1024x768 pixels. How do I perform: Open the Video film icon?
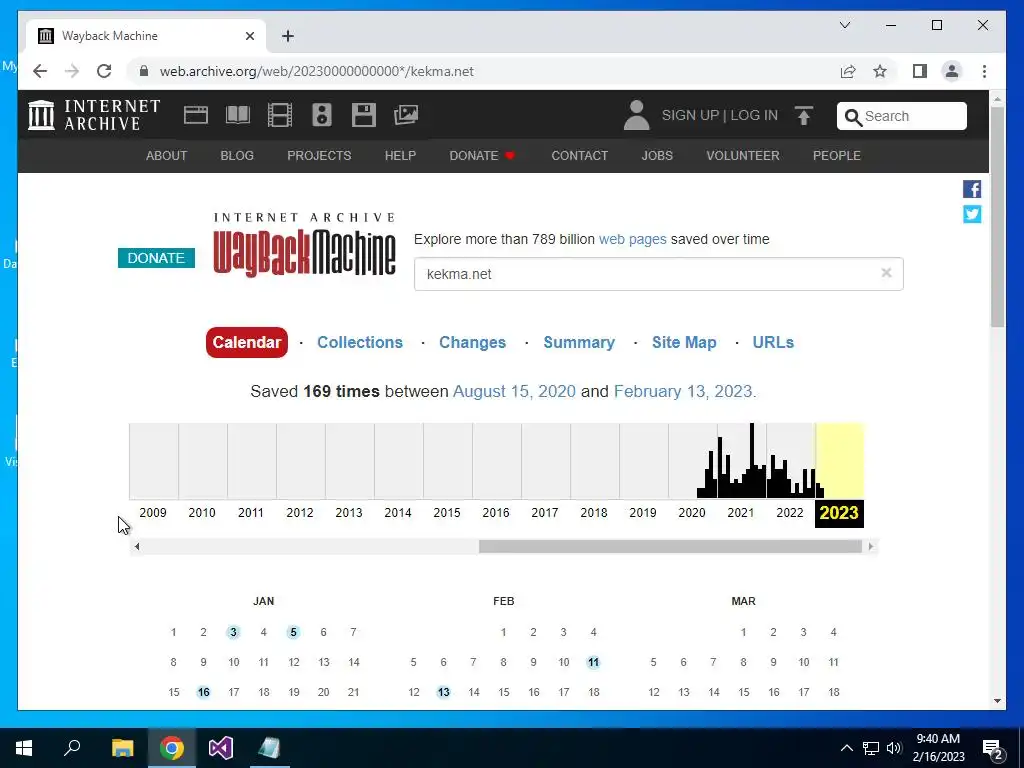point(280,115)
